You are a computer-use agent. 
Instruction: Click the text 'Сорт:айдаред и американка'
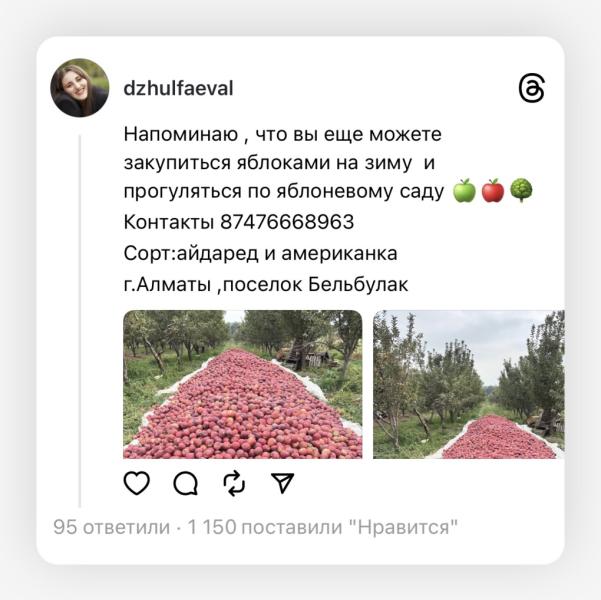coord(261,253)
